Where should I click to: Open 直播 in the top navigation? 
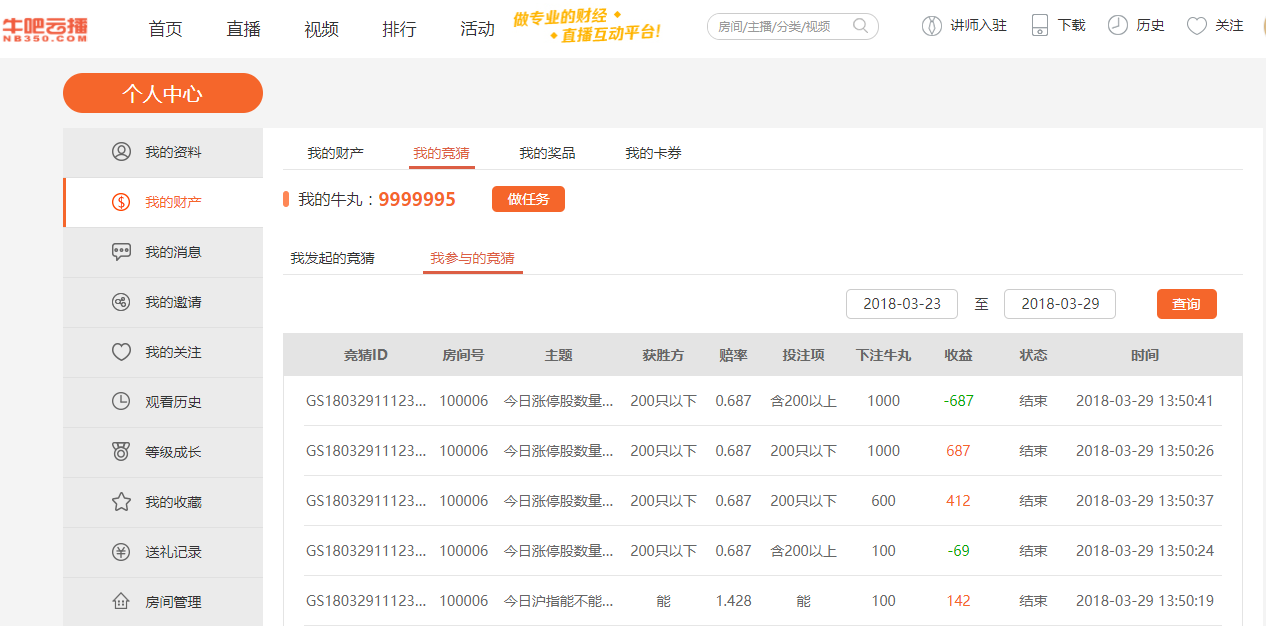(x=244, y=29)
